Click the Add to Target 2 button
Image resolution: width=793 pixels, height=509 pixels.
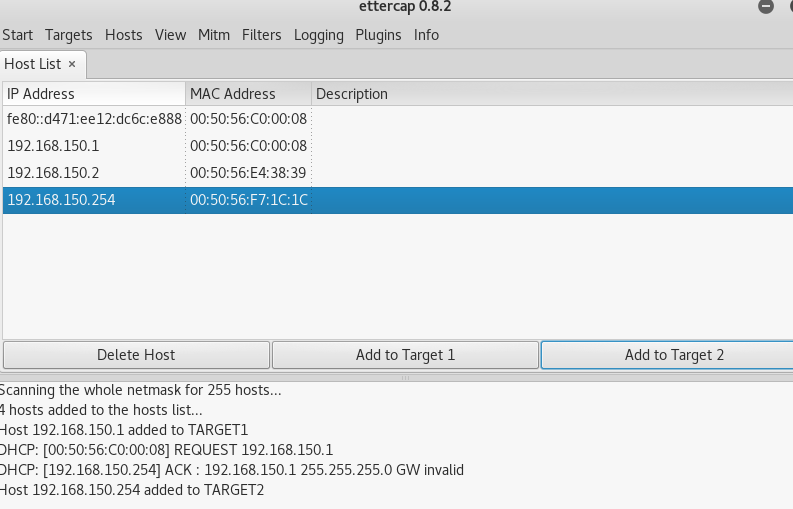click(666, 355)
